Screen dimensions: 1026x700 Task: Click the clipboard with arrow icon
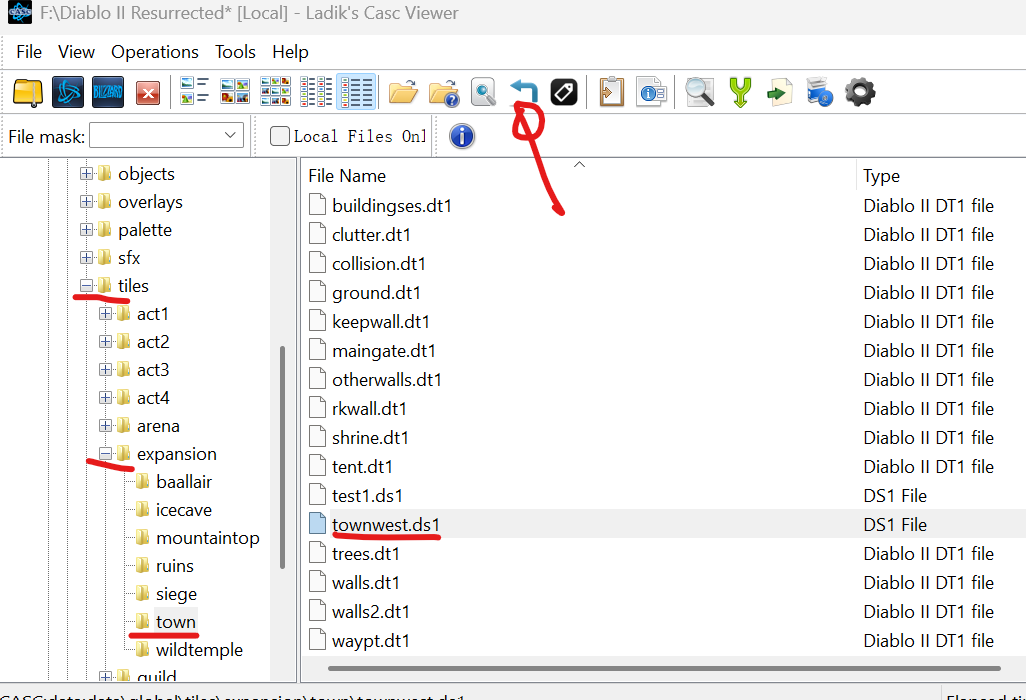(x=612, y=92)
